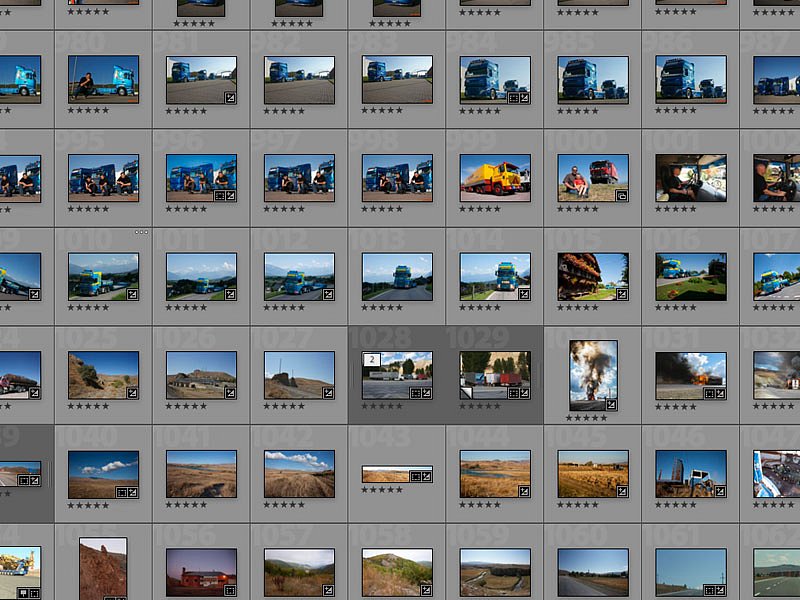Click crop badge on thumbnail 1029

pos(514,393)
